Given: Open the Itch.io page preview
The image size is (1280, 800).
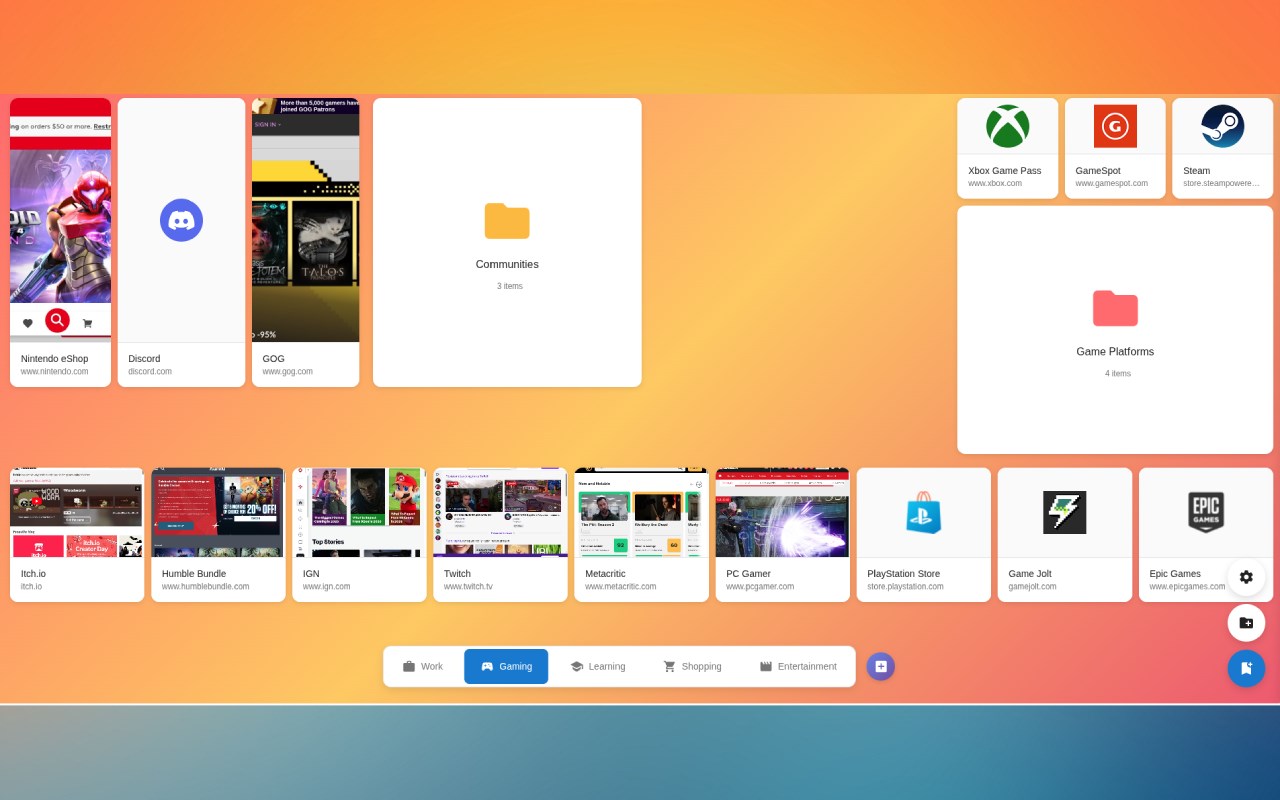Looking at the screenshot, I should [77, 512].
